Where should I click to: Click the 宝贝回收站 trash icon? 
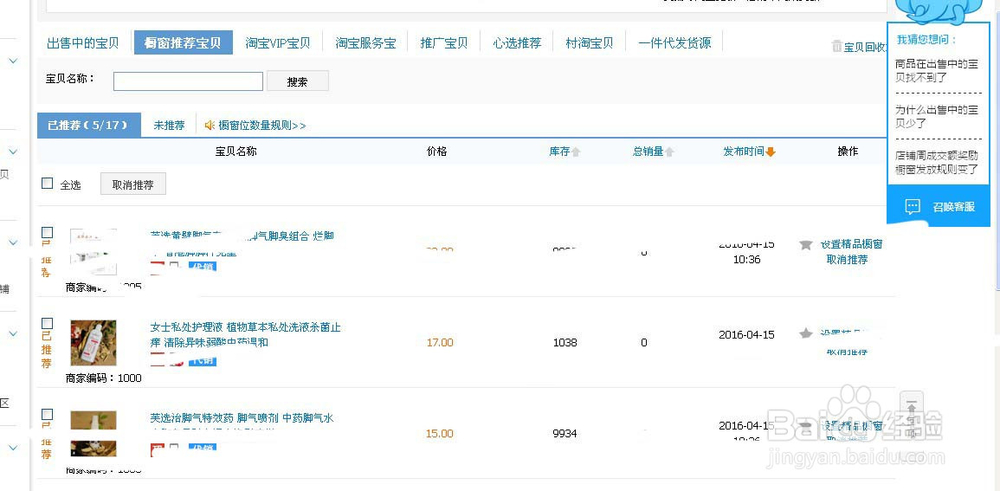pos(837,46)
